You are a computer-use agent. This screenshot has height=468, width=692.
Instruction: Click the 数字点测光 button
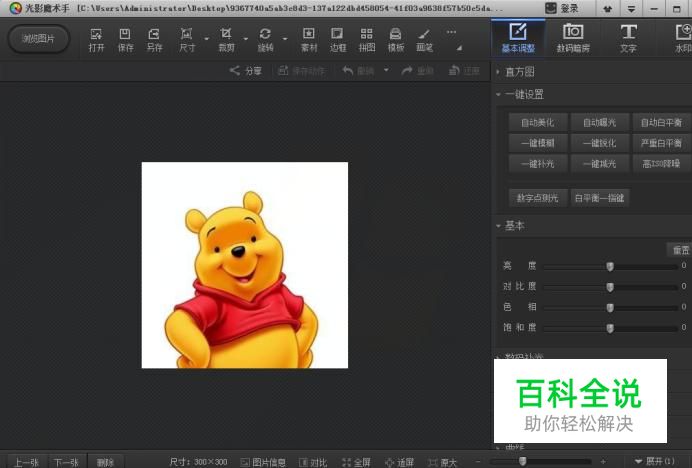coord(538,198)
